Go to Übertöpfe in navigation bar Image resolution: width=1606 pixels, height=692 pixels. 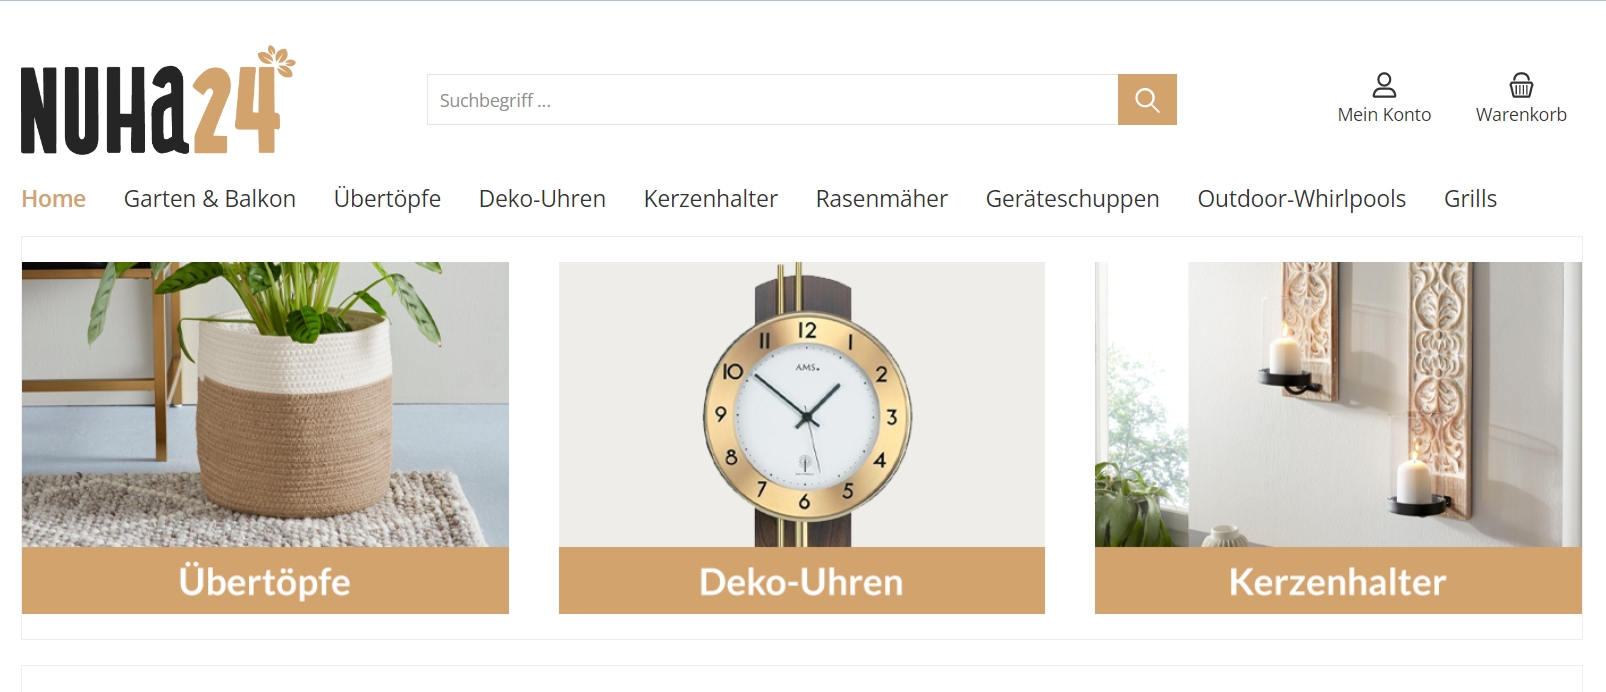[x=387, y=199]
